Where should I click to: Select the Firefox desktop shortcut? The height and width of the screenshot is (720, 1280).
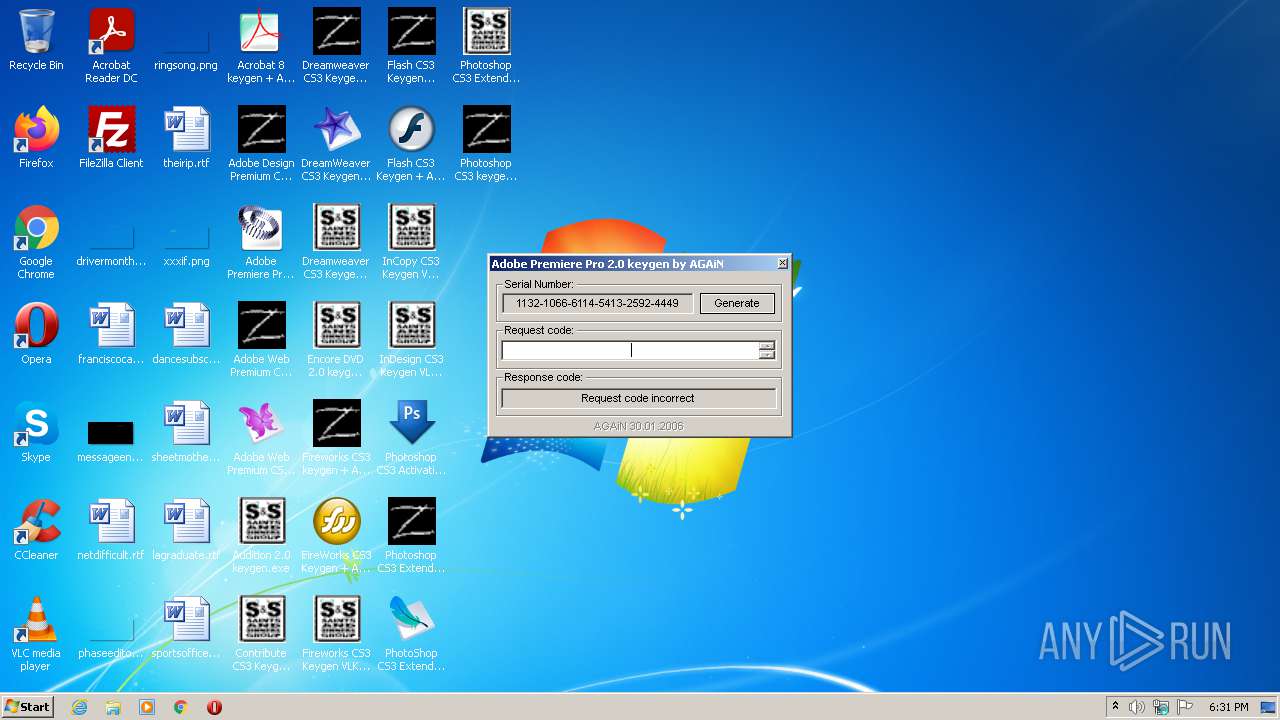tap(36, 137)
